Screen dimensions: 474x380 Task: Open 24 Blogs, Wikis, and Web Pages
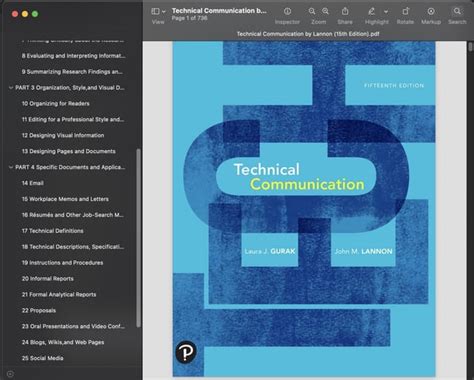click(63, 342)
